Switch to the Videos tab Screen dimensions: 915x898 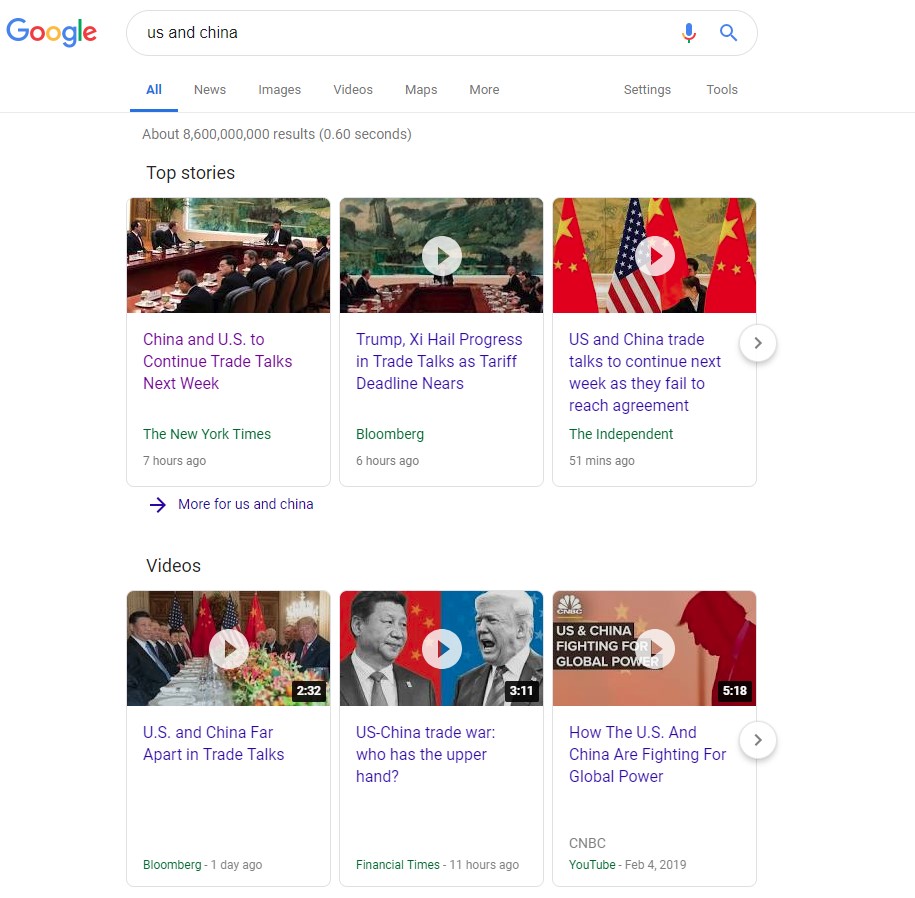pos(353,90)
